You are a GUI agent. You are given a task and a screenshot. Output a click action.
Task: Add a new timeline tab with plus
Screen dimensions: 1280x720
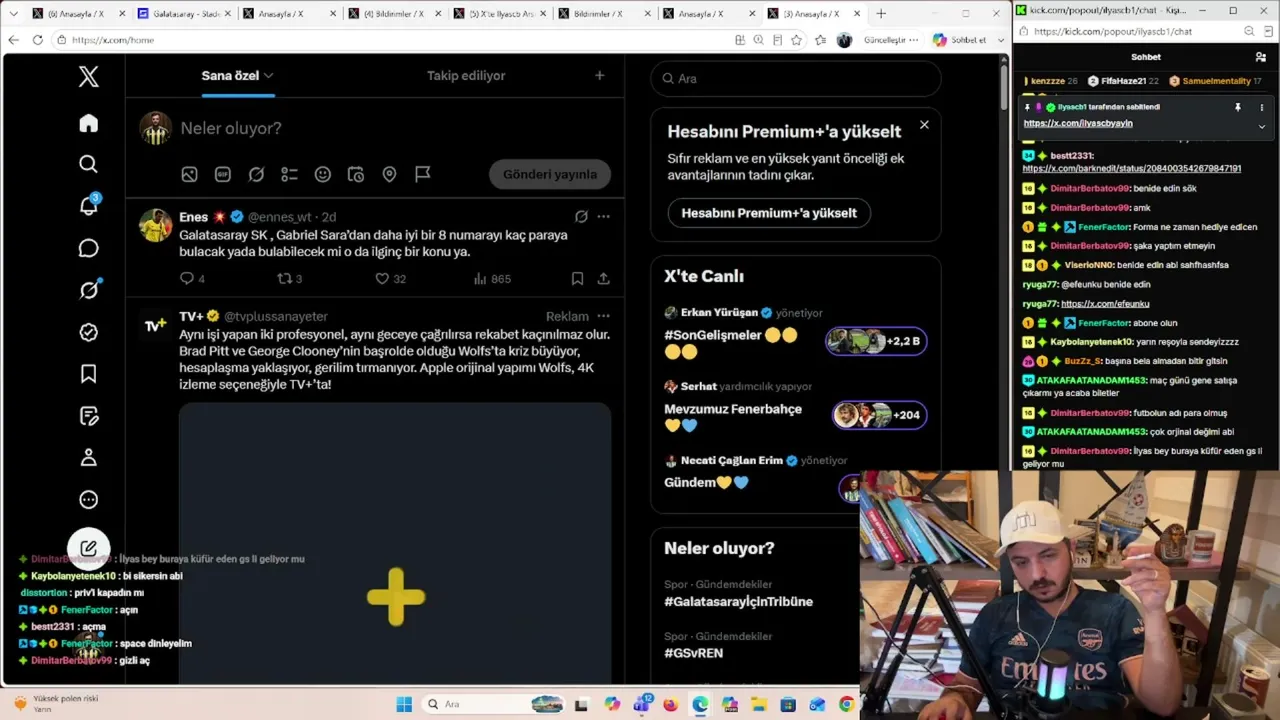[600, 76]
